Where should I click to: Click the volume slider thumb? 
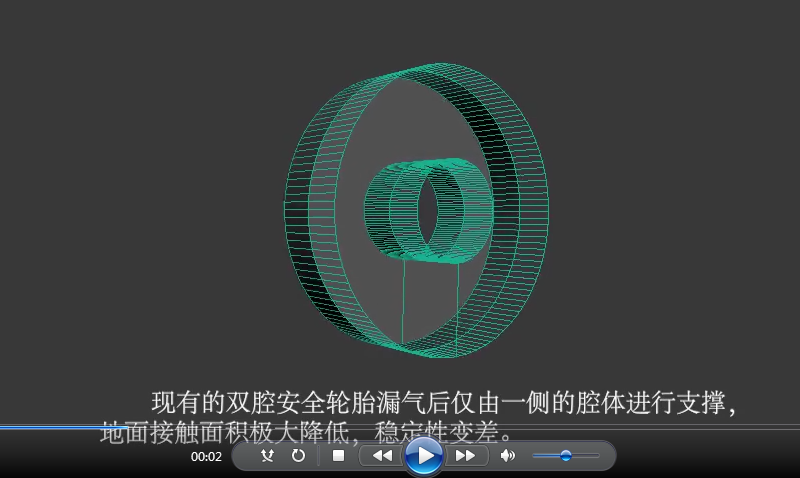coord(565,456)
